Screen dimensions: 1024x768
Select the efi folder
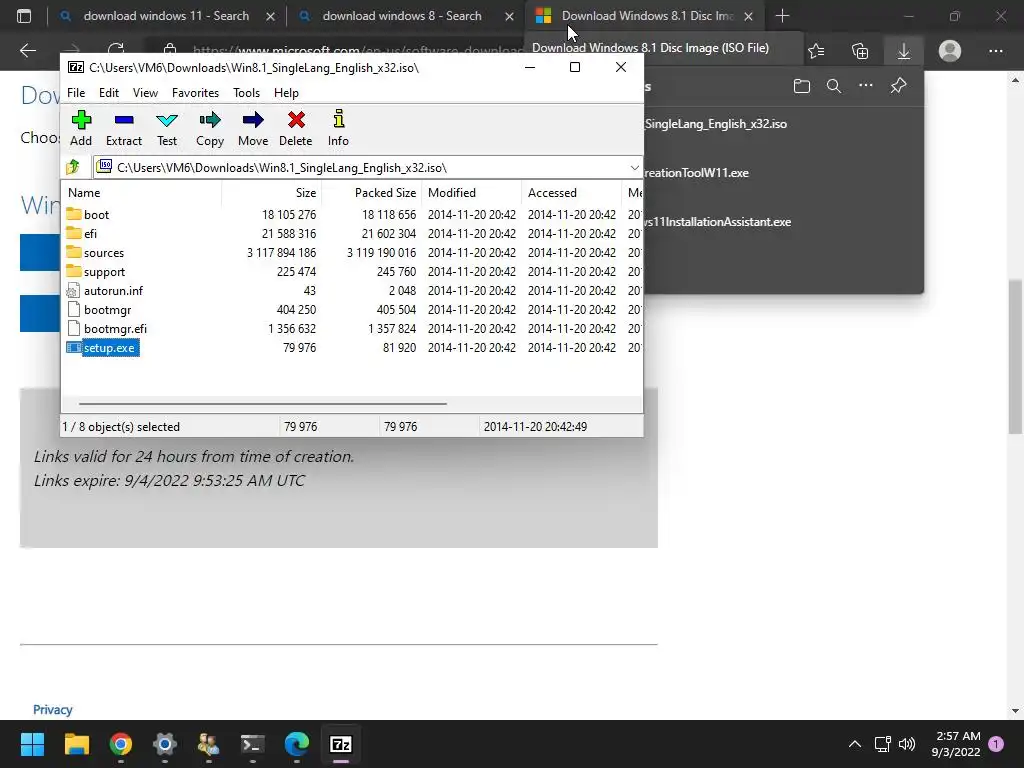coord(90,234)
